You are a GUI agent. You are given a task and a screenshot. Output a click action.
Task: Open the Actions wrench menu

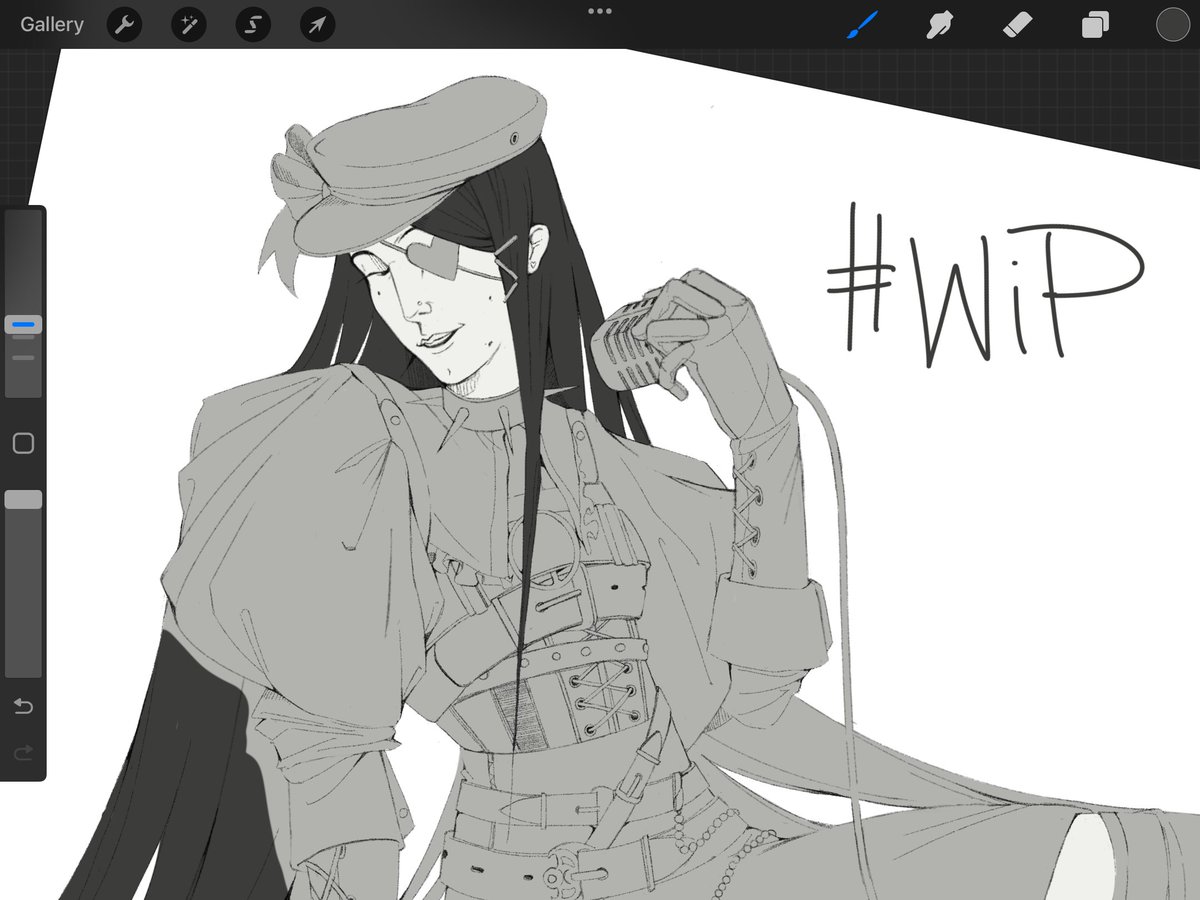click(x=124, y=25)
